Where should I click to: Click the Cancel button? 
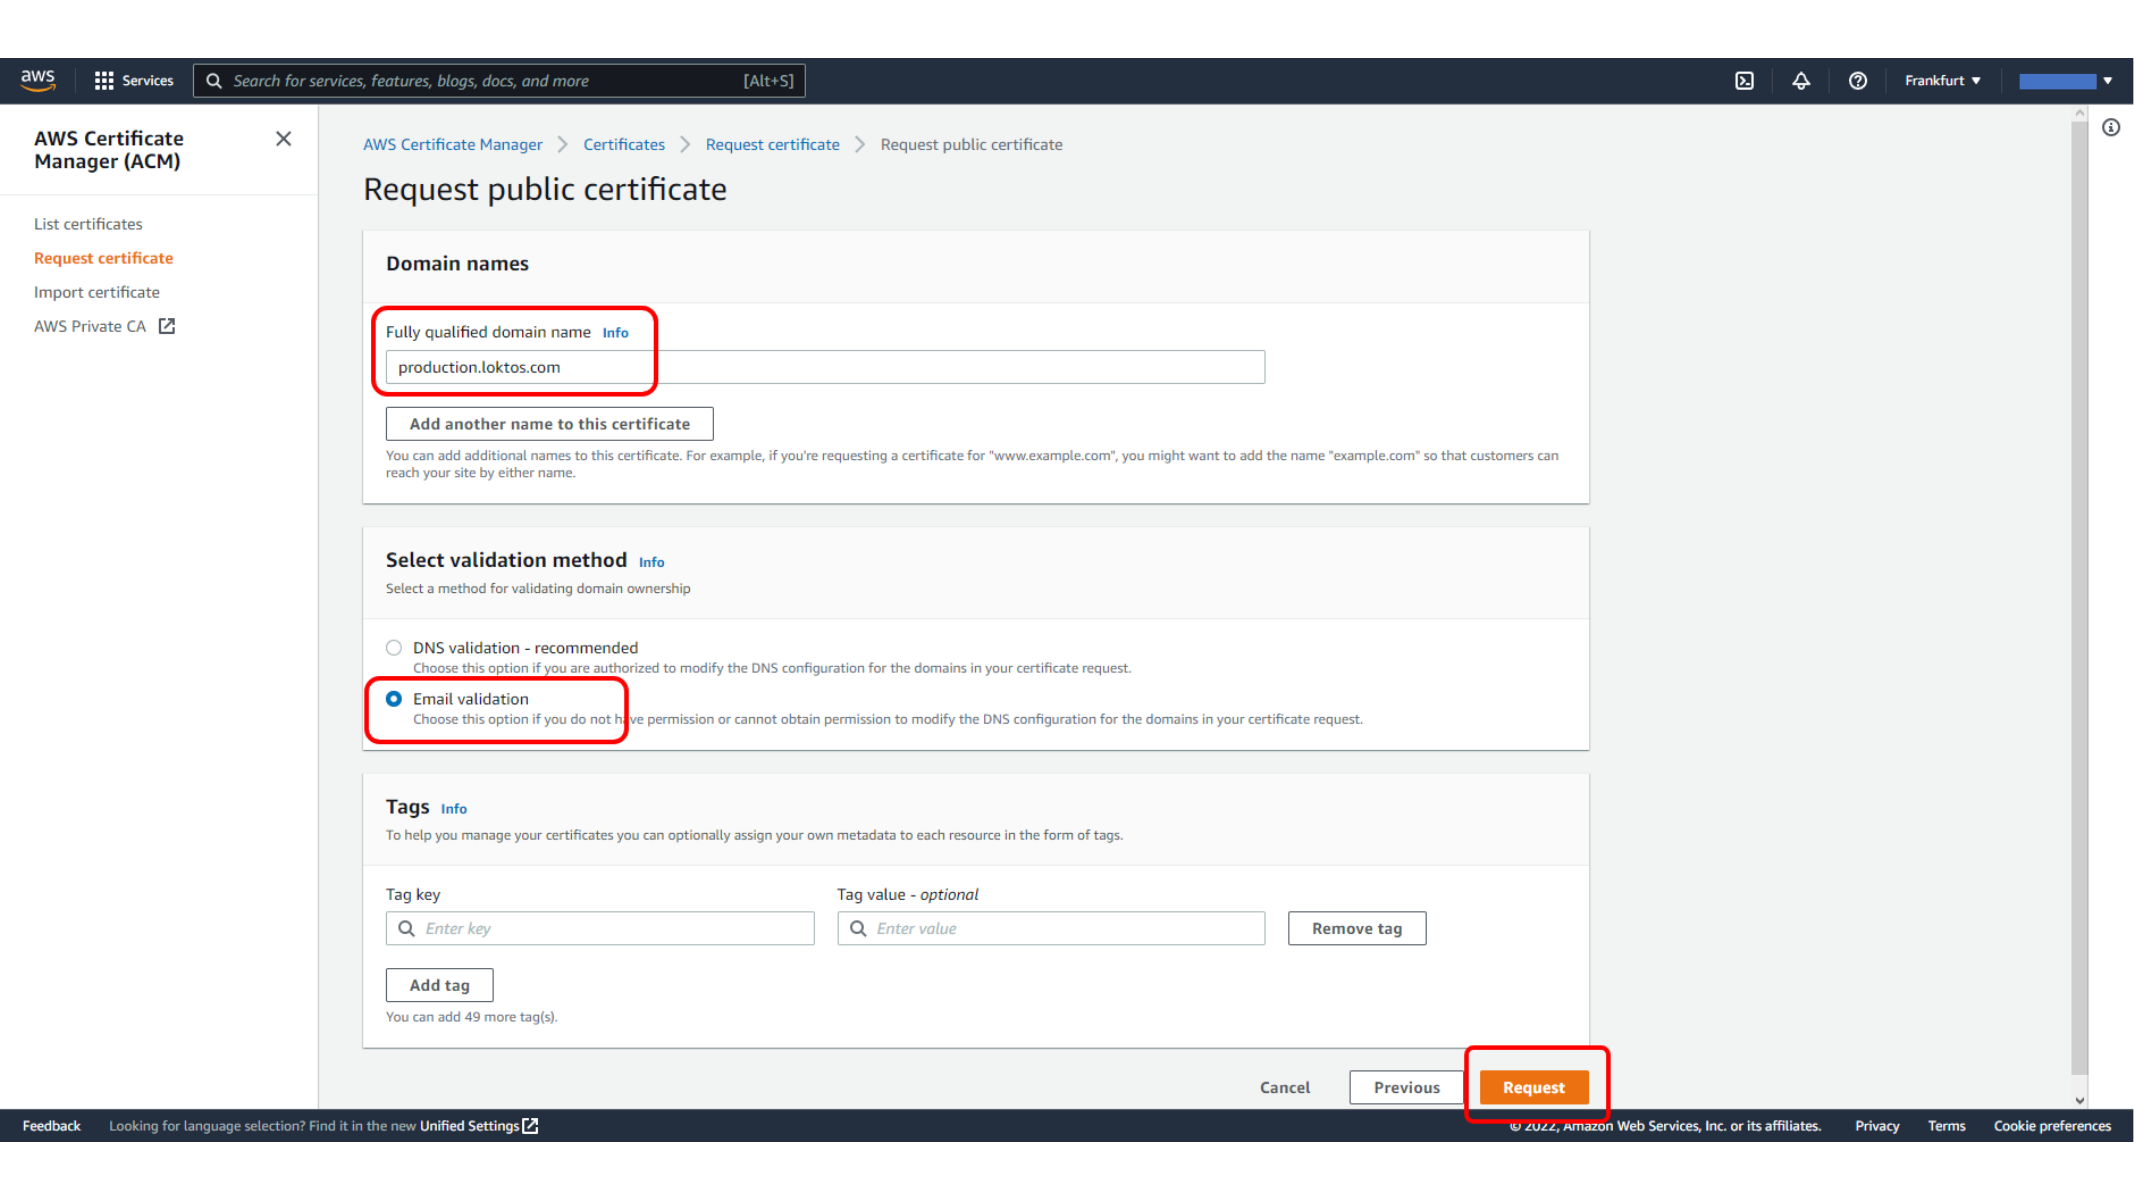point(1284,1088)
